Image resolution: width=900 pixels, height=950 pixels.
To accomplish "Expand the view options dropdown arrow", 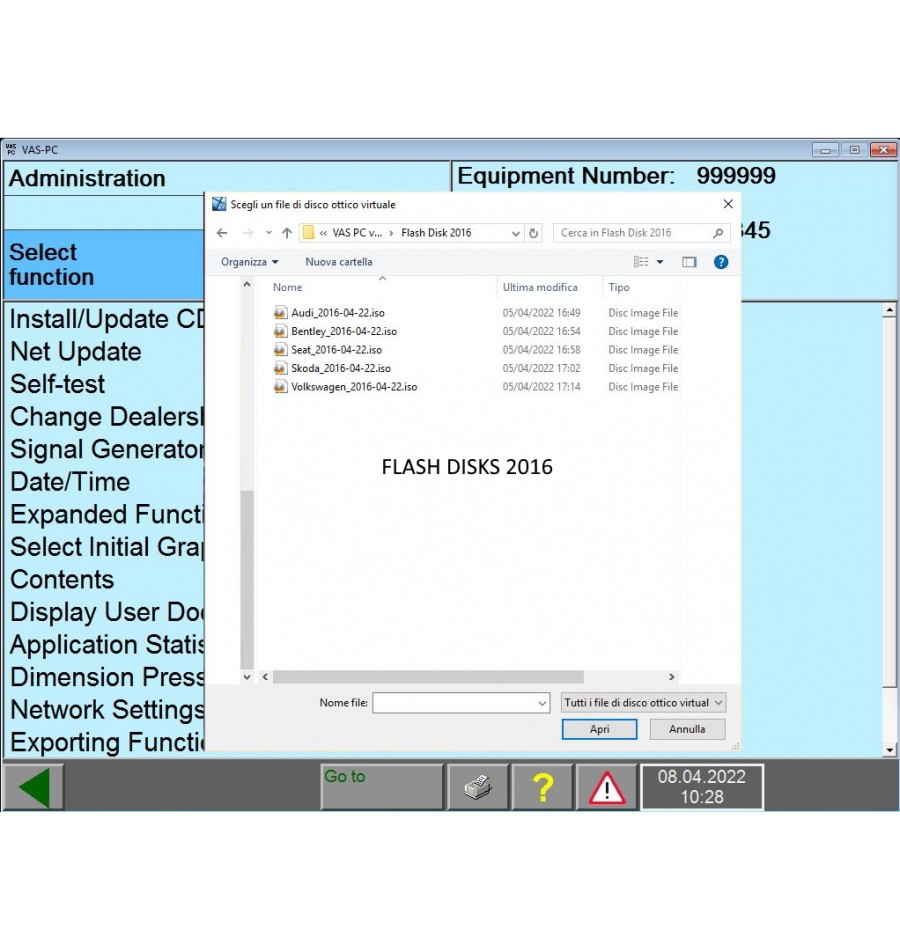I will (x=660, y=262).
